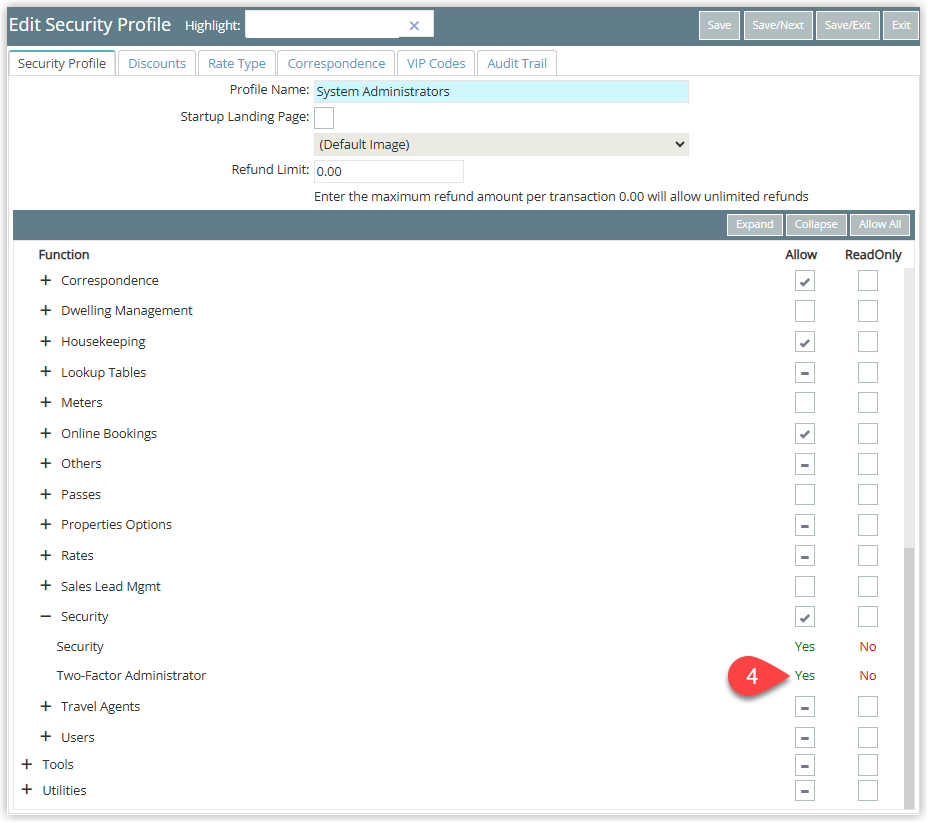This screenshot has width=928, height=823.
Task: Expand the Rates function row
Action: 46,556
